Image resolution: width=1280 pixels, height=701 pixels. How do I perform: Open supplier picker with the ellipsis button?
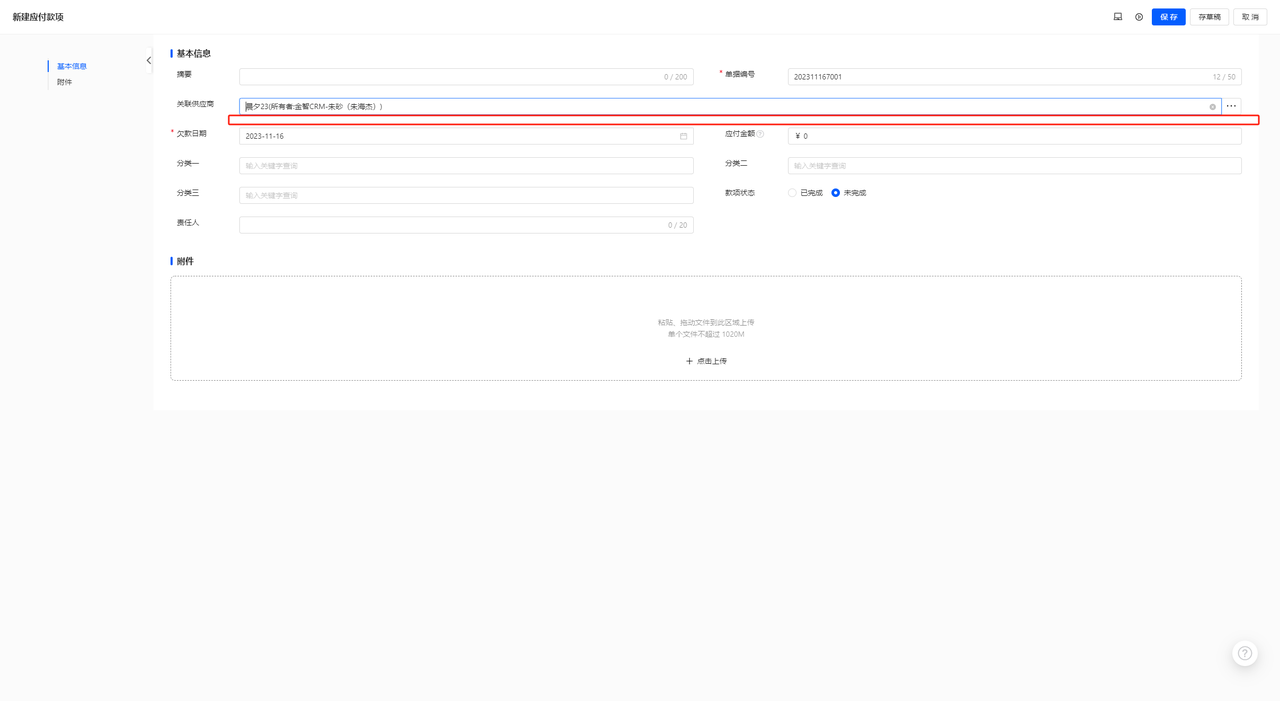coord(1232,106)
